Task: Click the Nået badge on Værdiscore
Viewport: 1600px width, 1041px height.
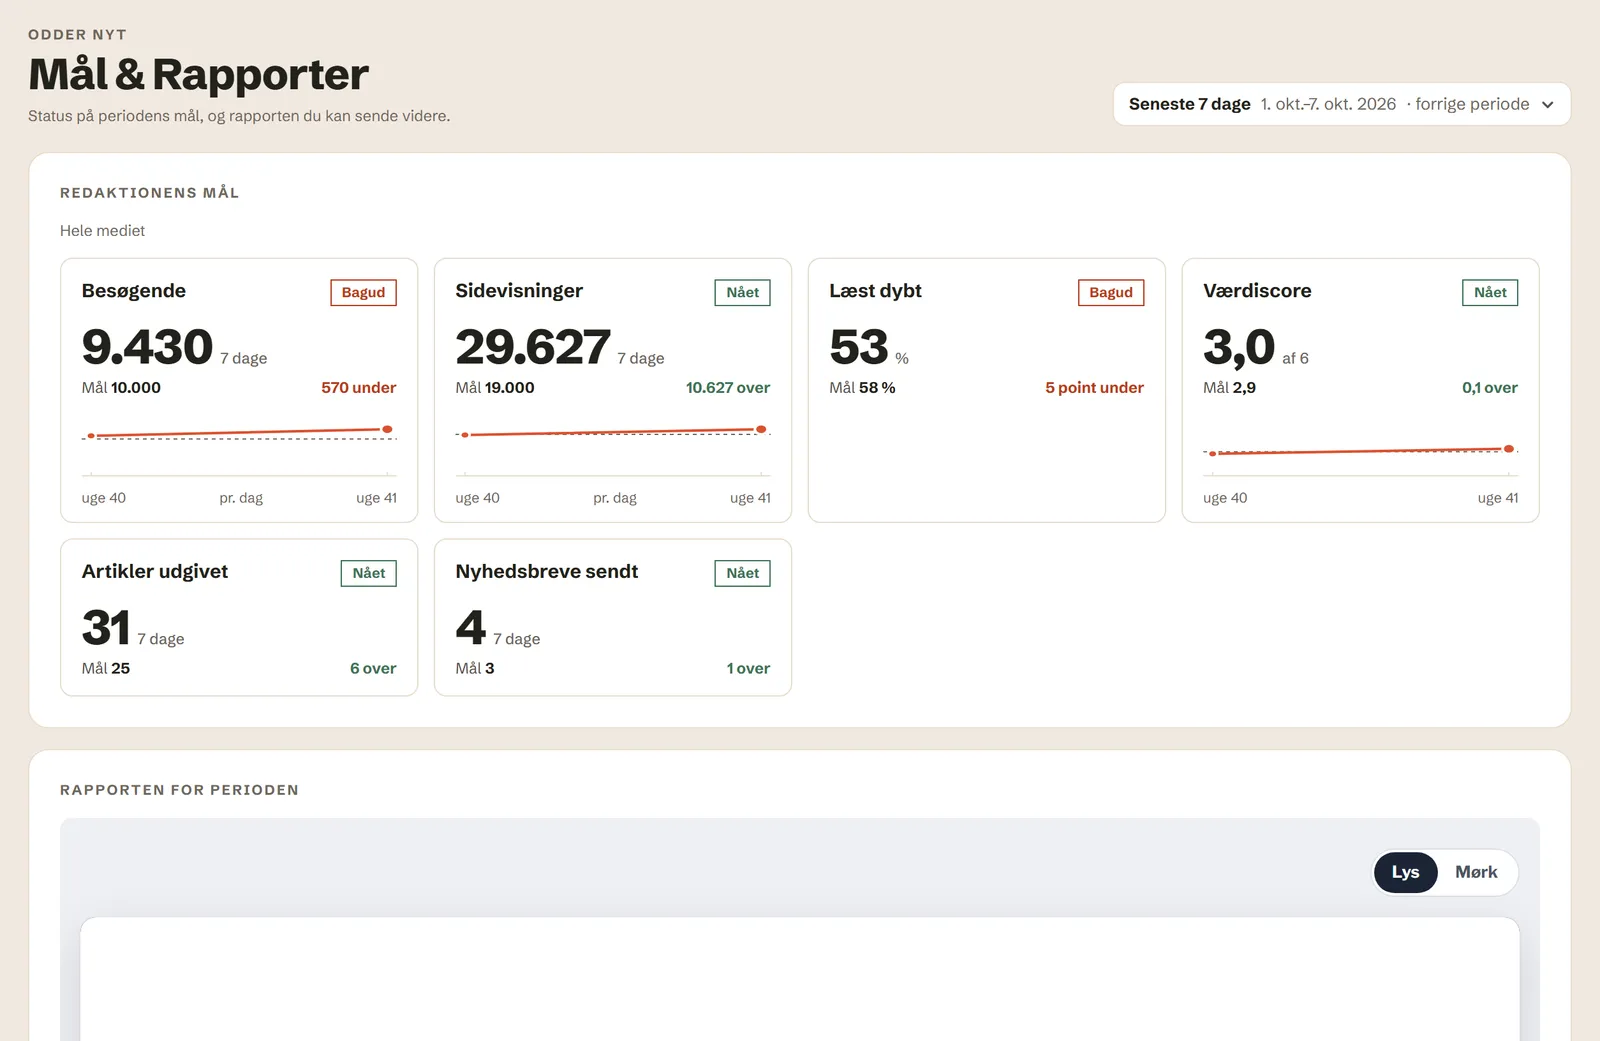Action: [1490, 293]
